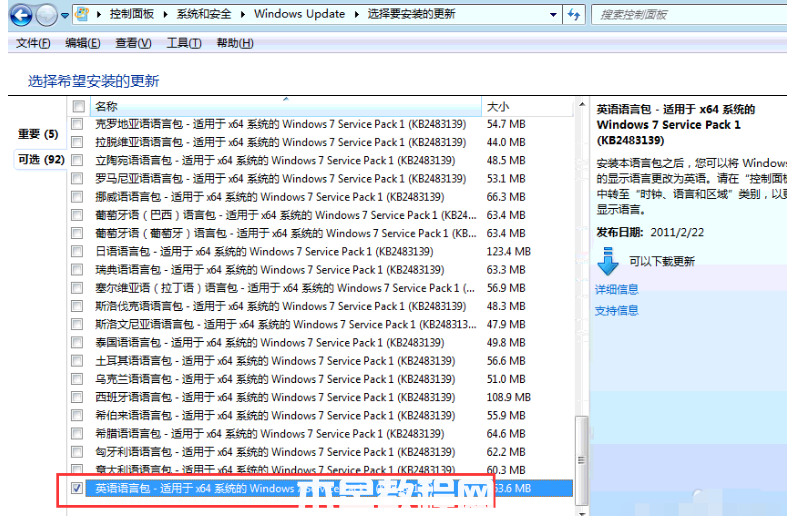Click the Back navigation arrow button
Screen dimensions: 787x516
point(21,15)
